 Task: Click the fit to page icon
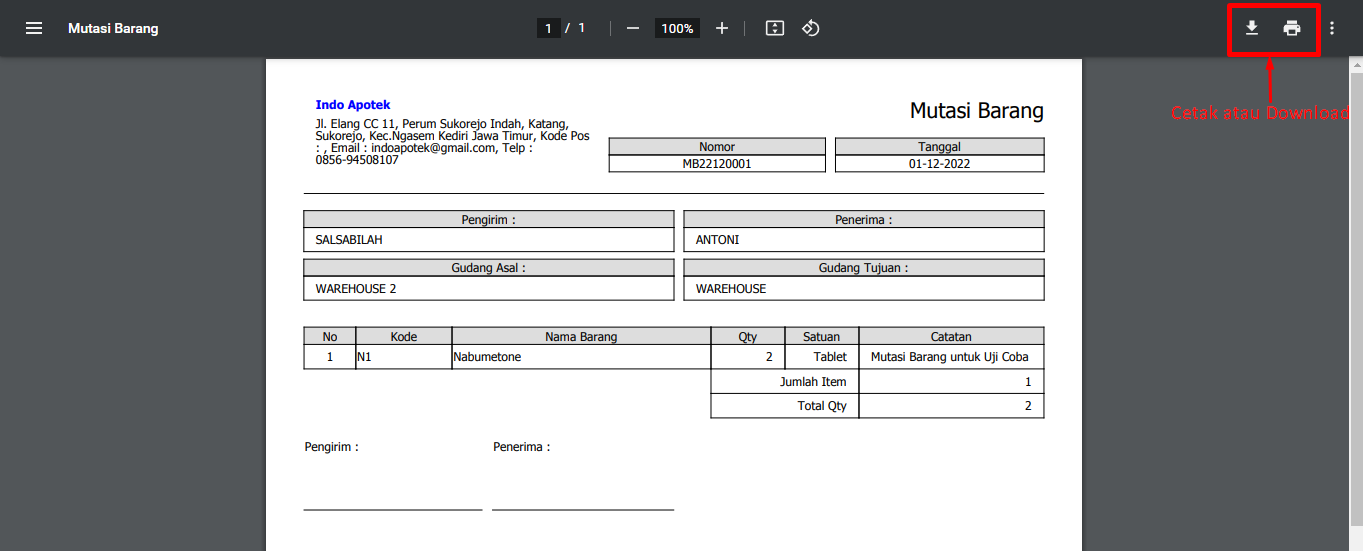point(774,28)
